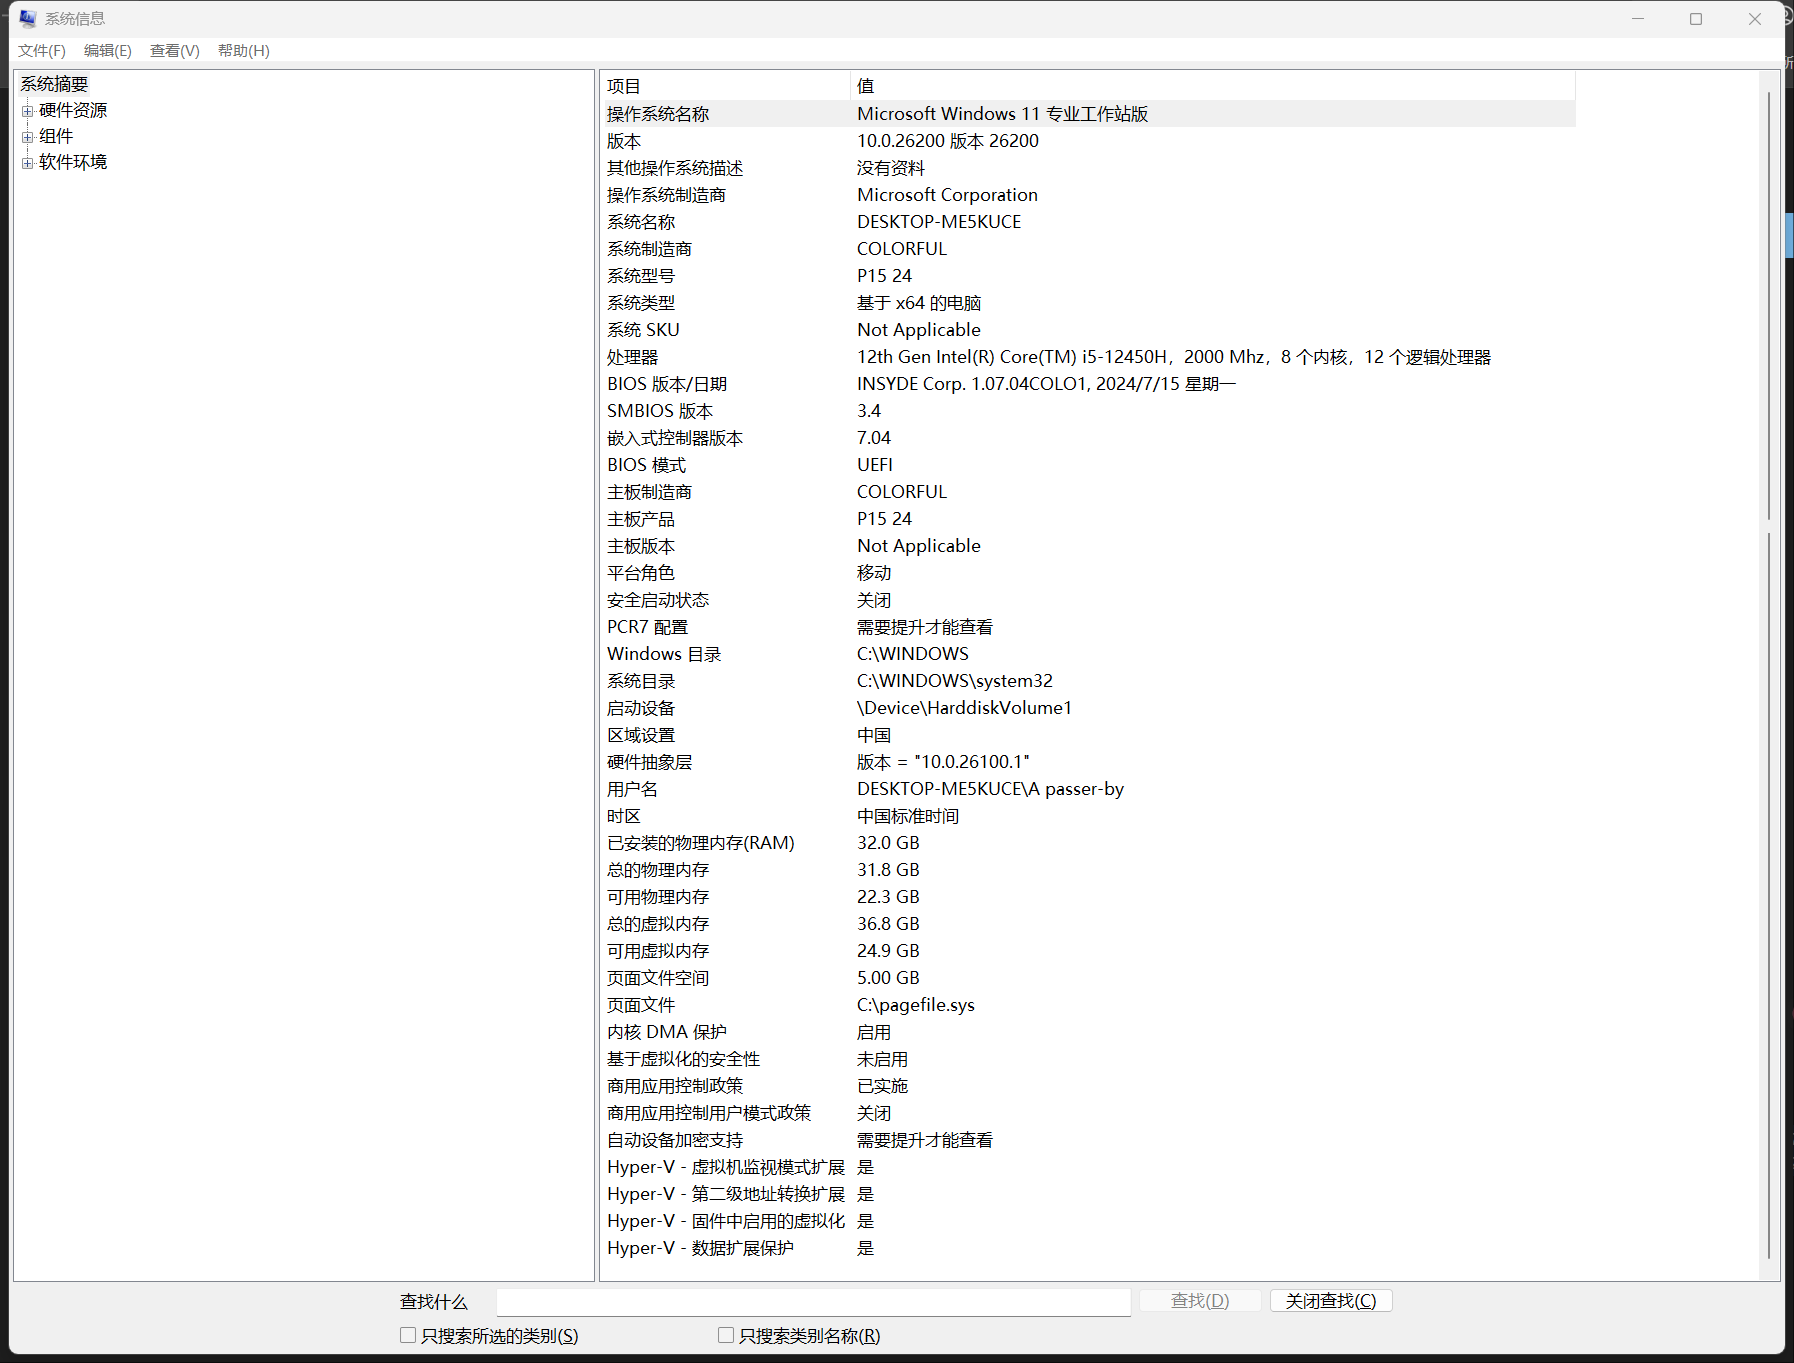This screenshot has height=1363, width=1794.
Task: Select the Windows 目录 row label
Action: [664, 654]
